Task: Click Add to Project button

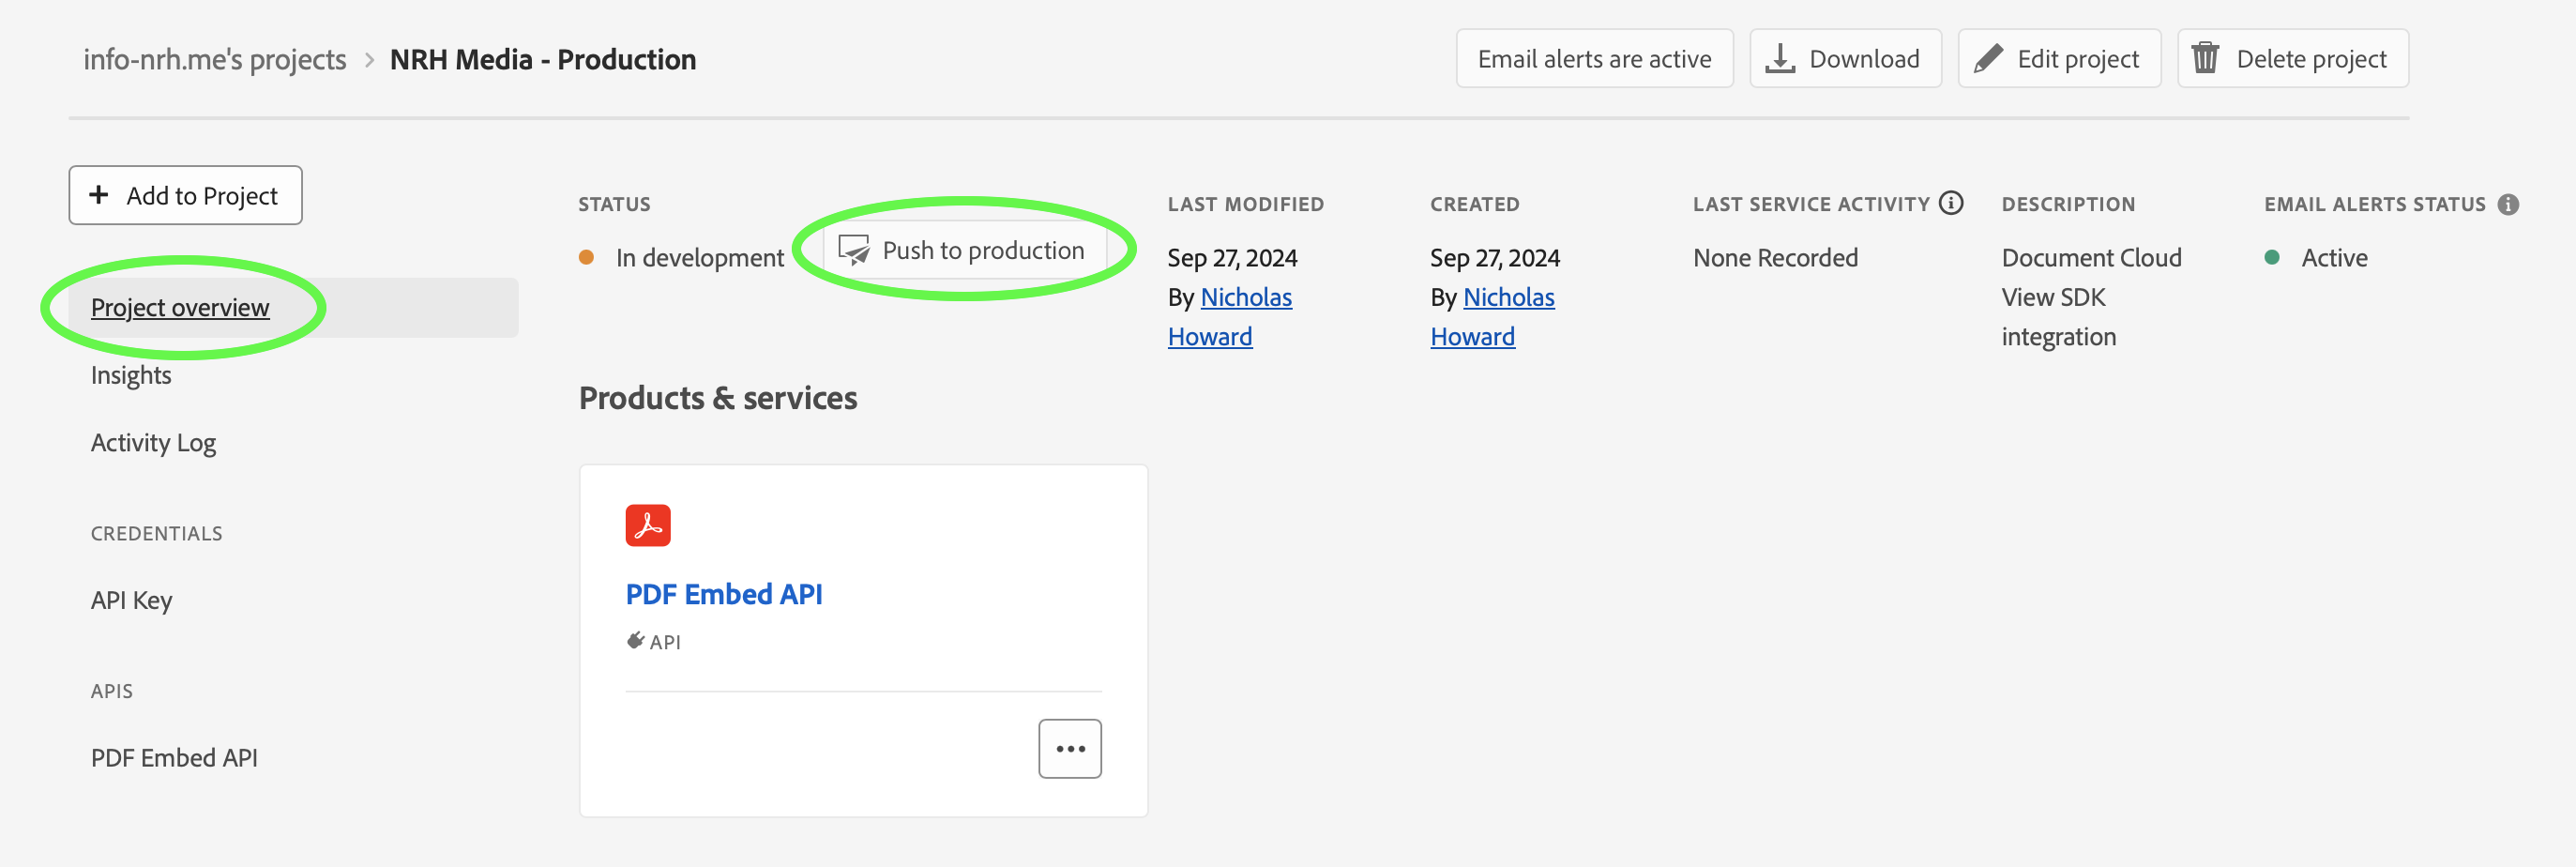Action: [186, 195]
